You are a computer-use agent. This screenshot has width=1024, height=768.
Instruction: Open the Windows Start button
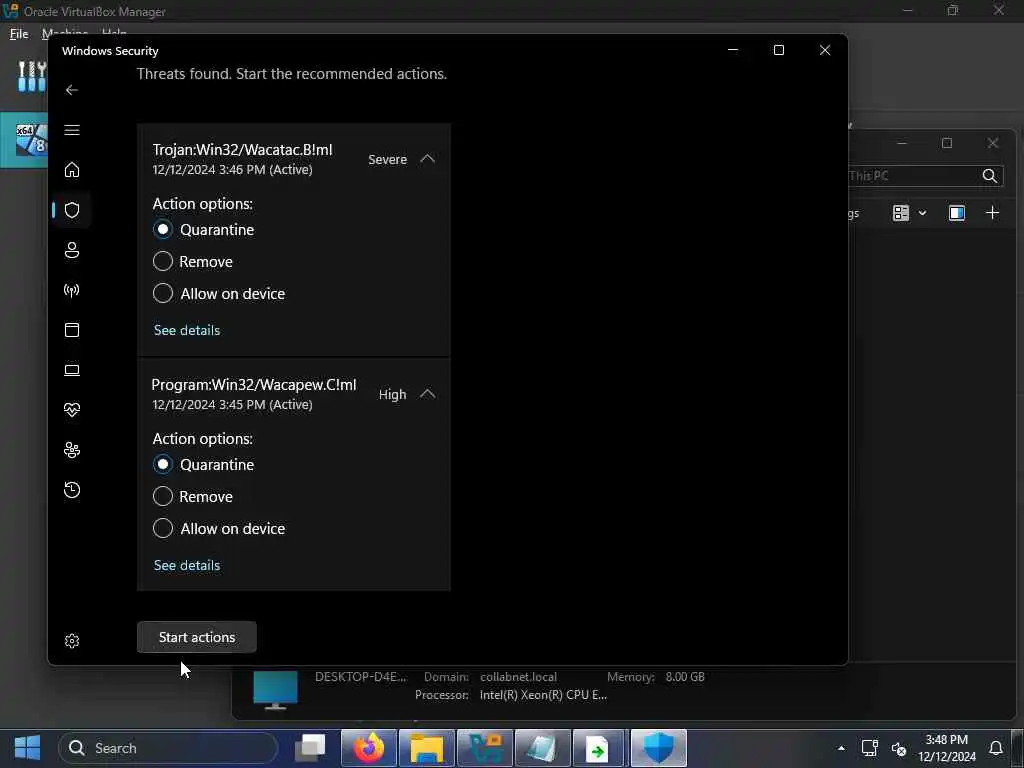[x=27, y=748]
